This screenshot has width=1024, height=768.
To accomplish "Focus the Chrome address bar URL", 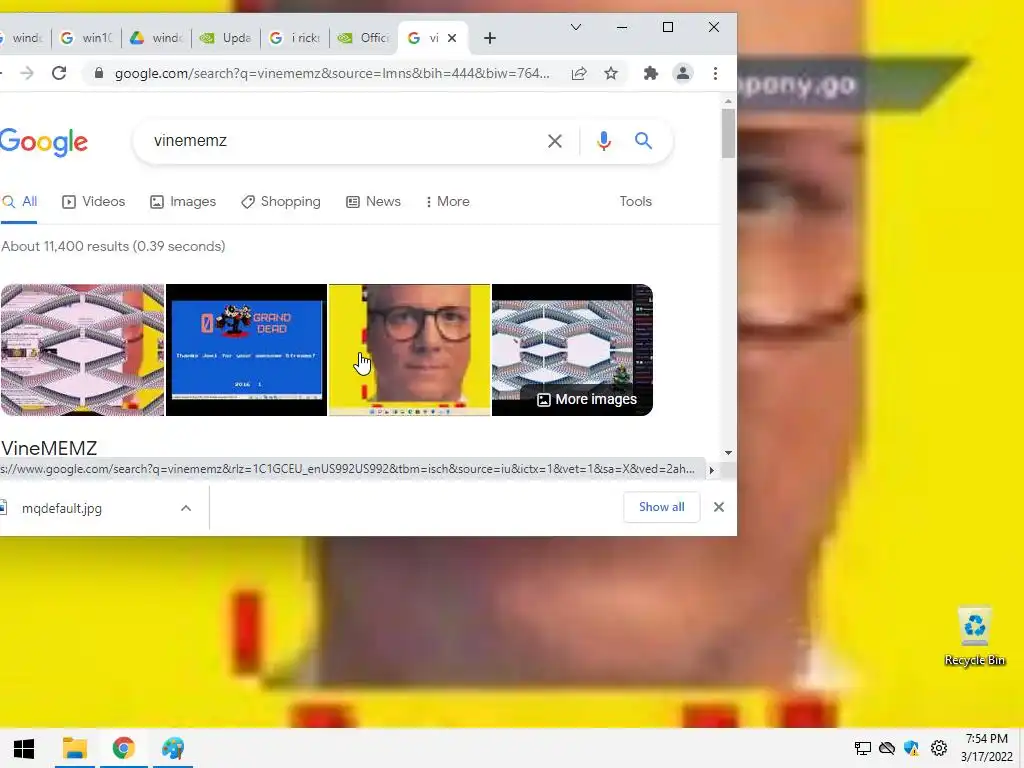I will 332,73.
